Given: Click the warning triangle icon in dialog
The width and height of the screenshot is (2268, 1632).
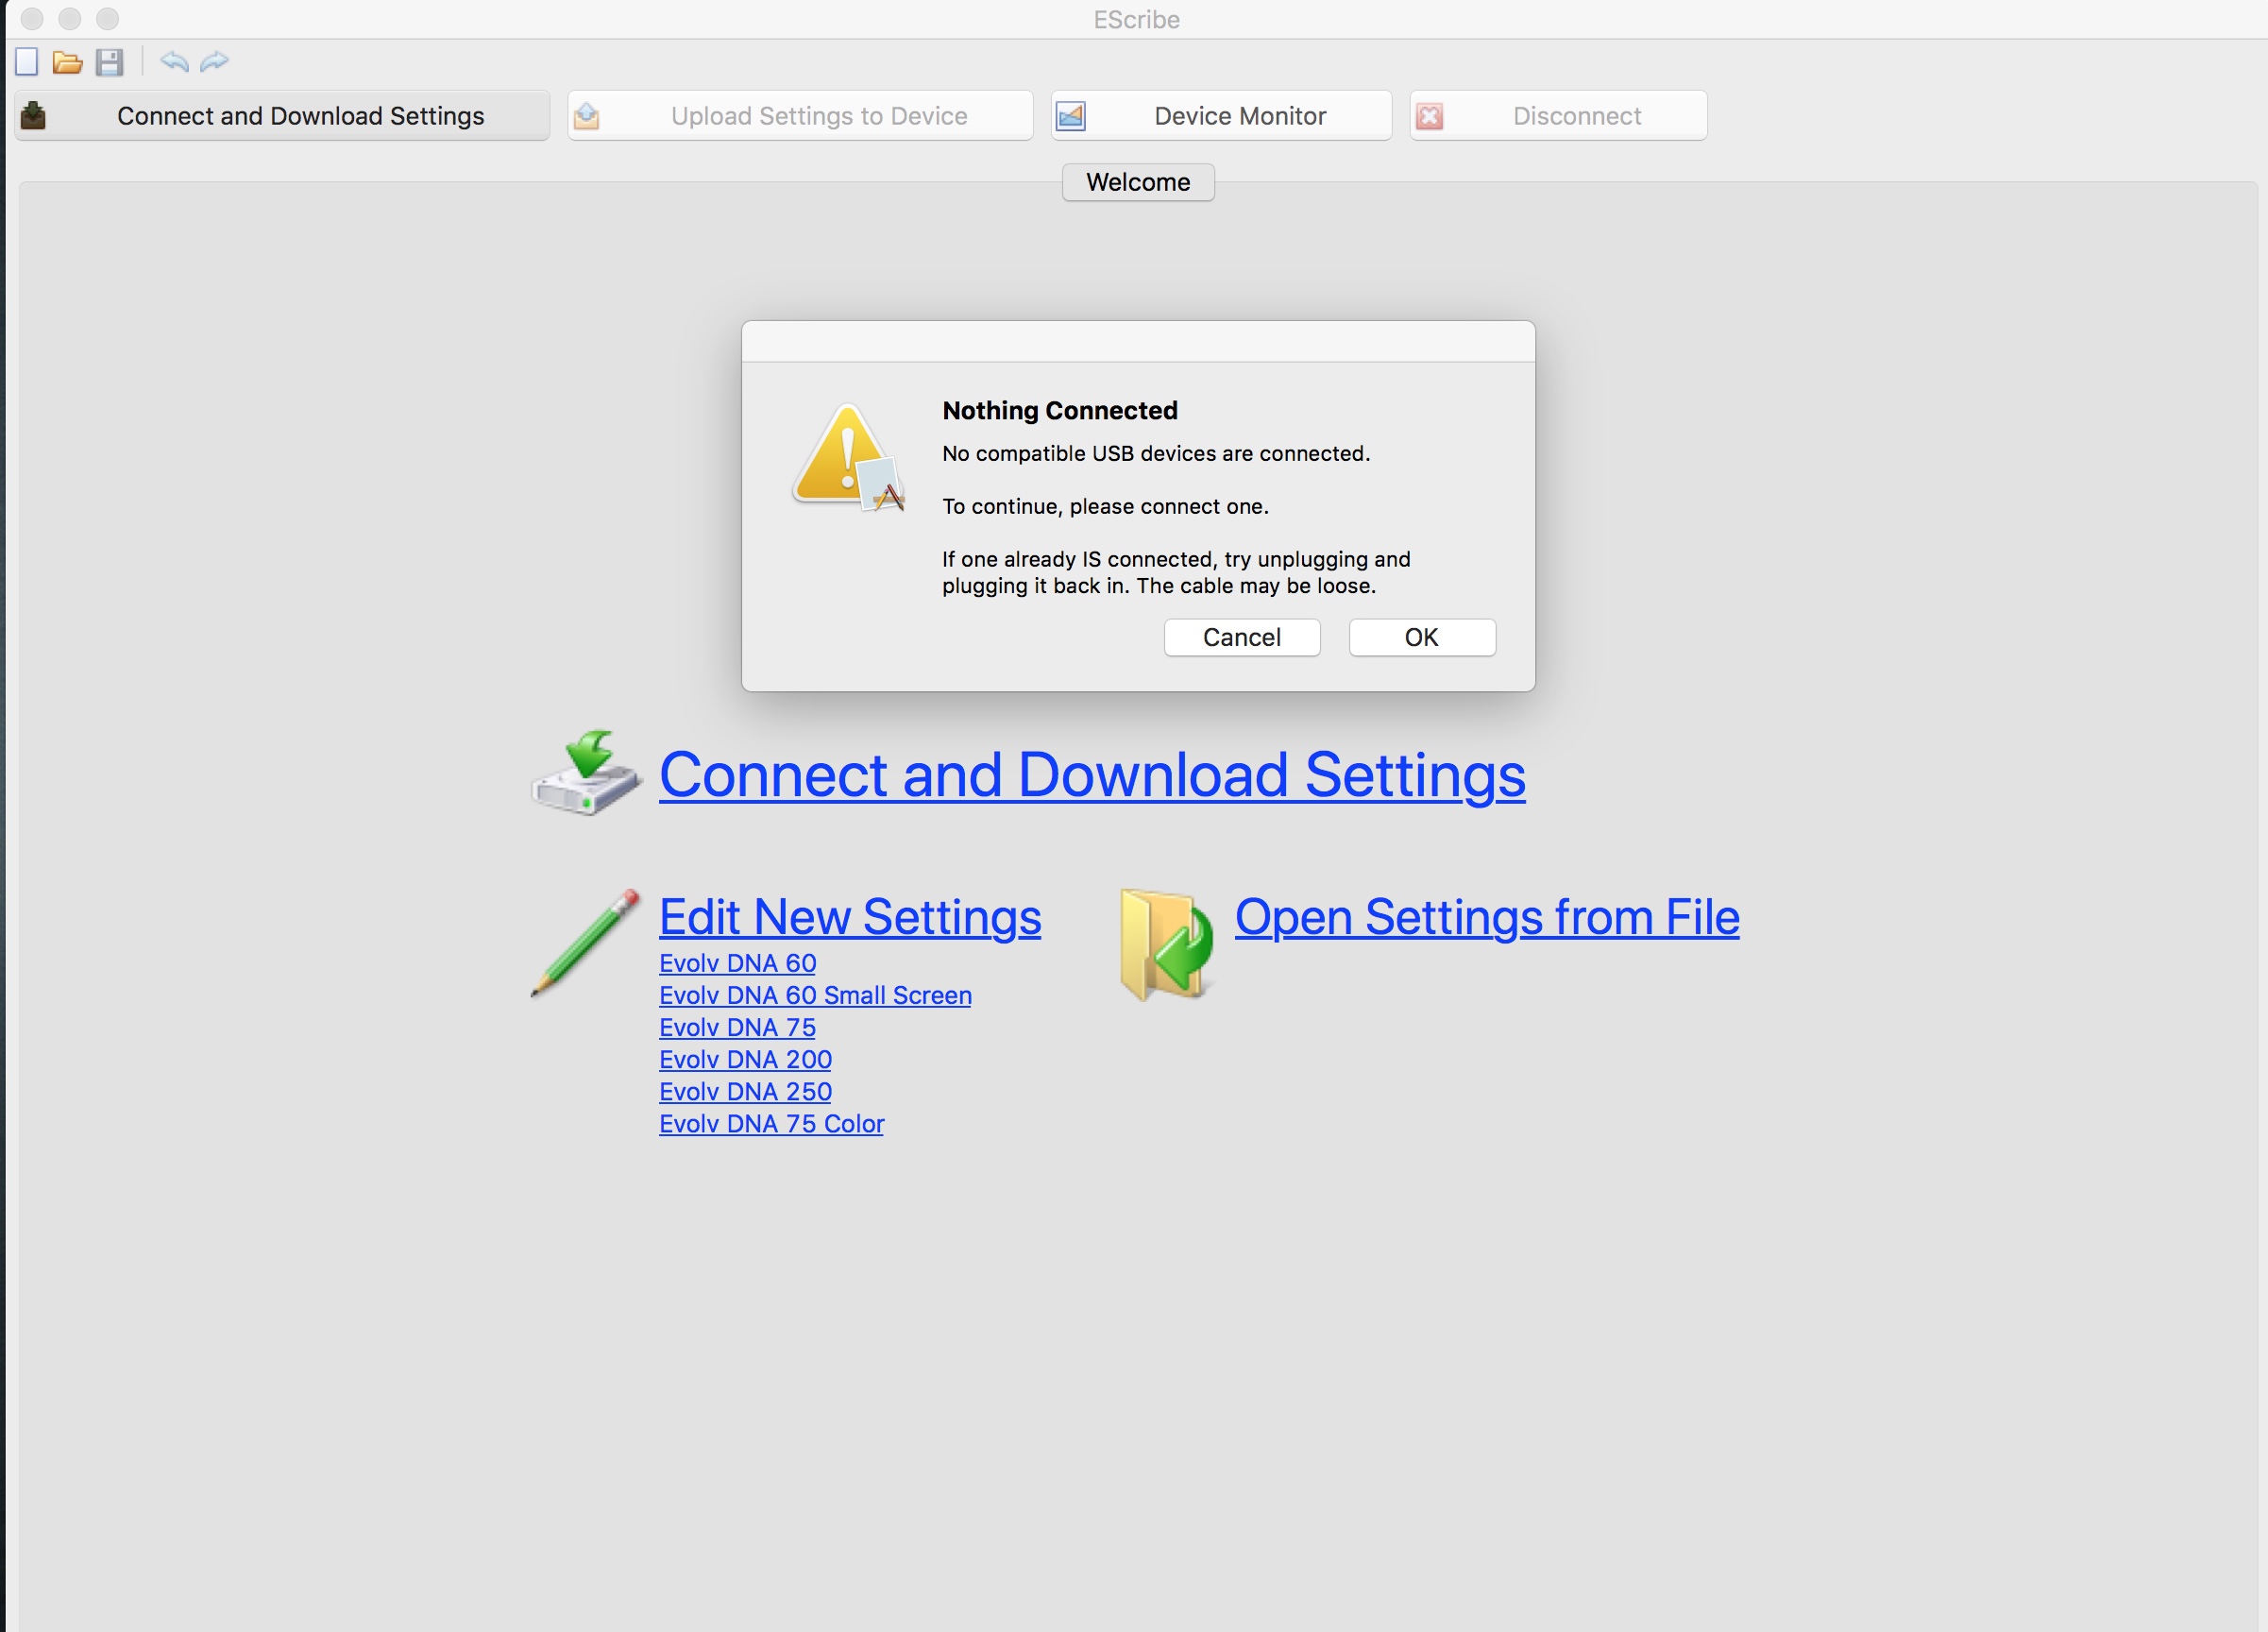Looking at the screenshot, I should click(x=848, y=458).
